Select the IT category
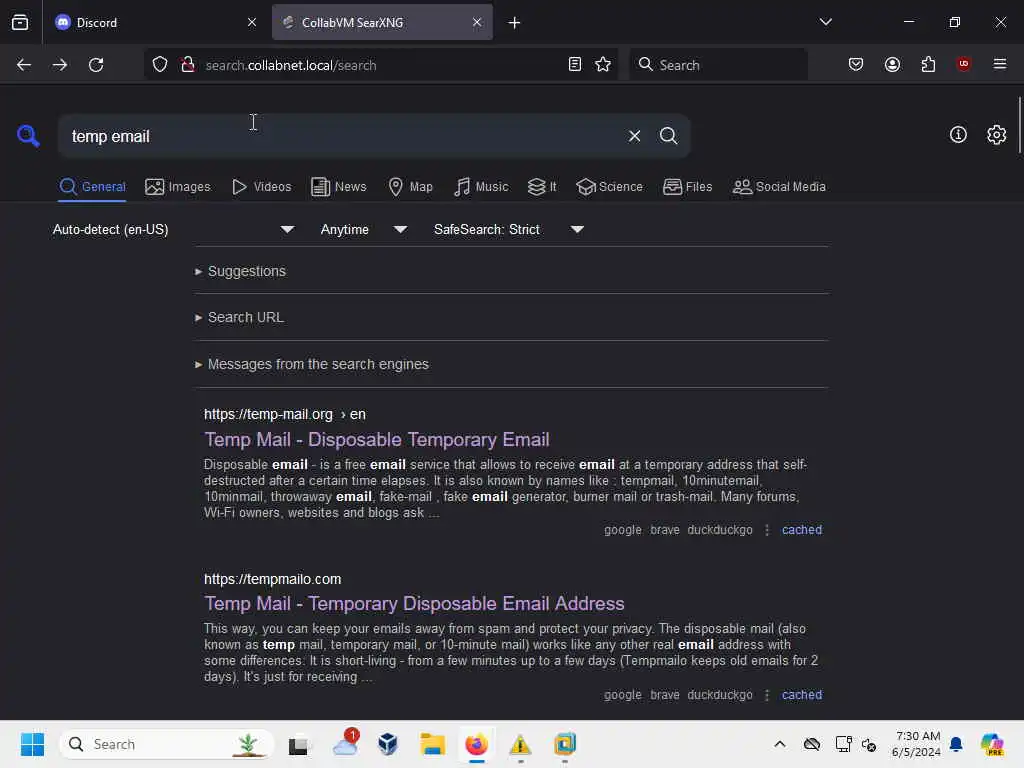Viewport: 1024px width, 768px height. (542, 187)
